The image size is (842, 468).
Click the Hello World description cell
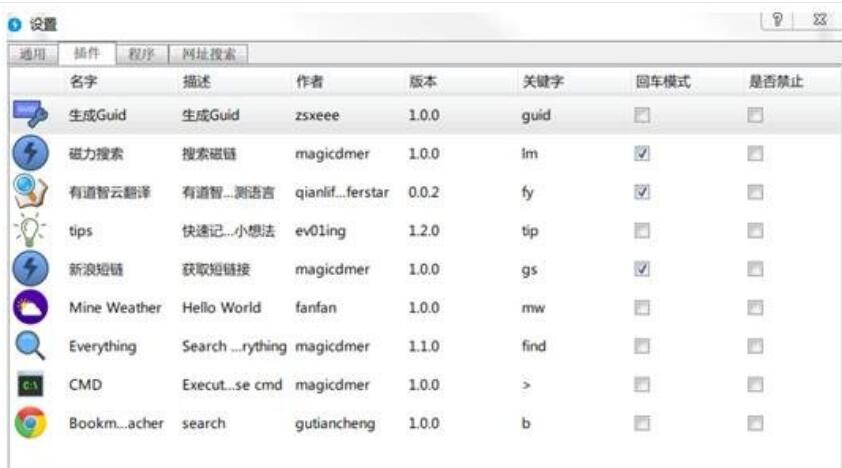[222, 308]
